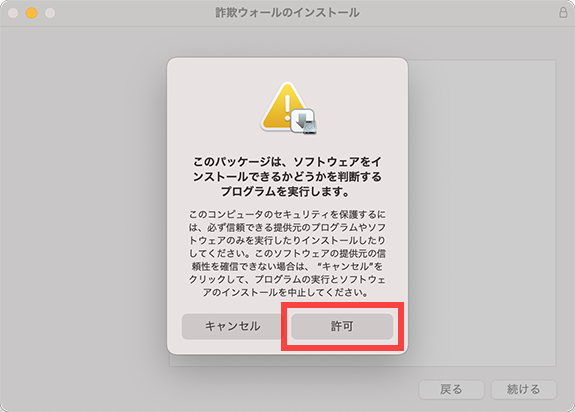Click the dimmed 戻る button
This screenshot has height=412, width=575.
[451, 389]
